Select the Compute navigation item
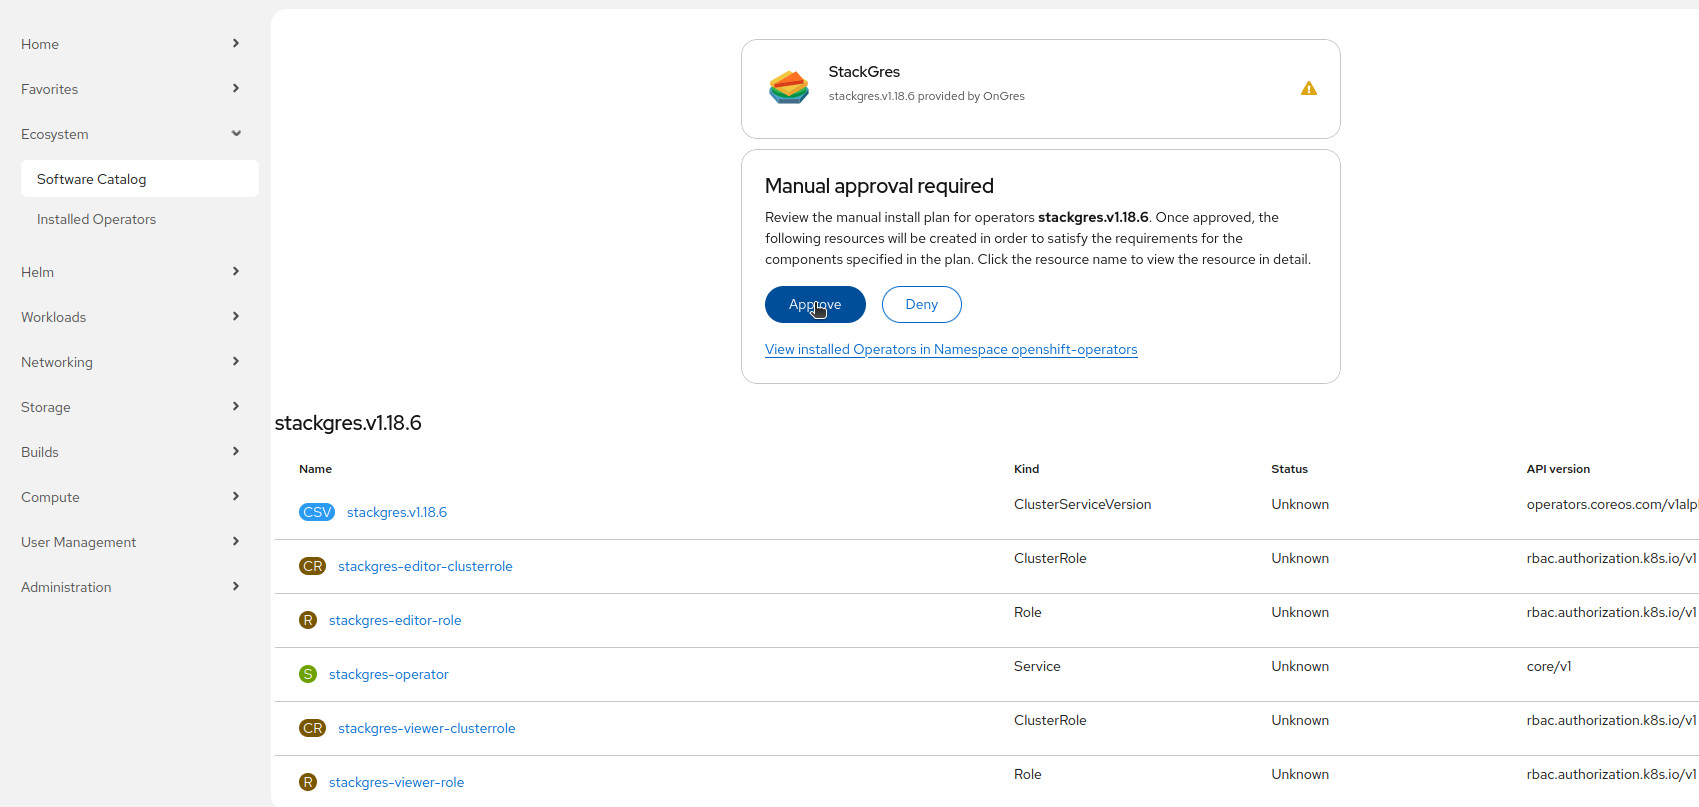 click(x=50, y=497)
